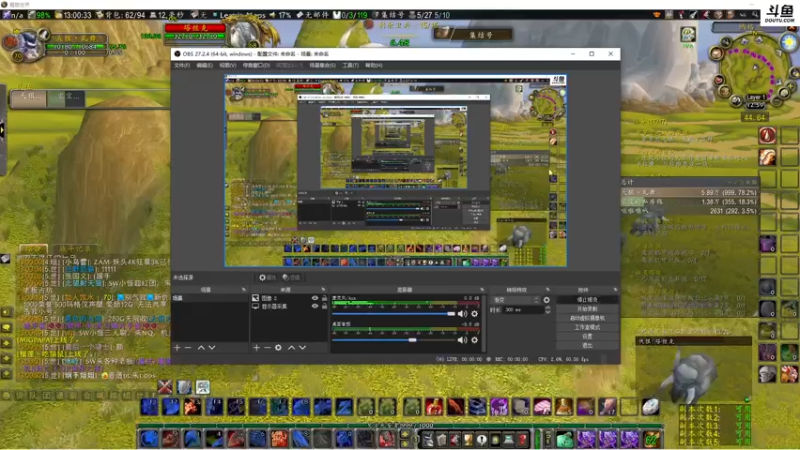The image size is (800, 450).
Task: Toggle lock on display capture source
Action: click(x=324, y=306)
